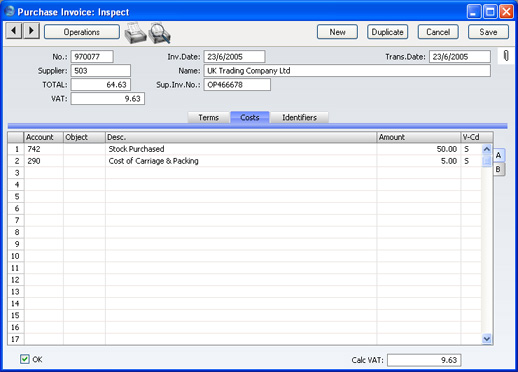The width and height of the screenshot is (518, 372).
Task: Click the Sup.Inv.No. field OP466678
Action: (x=237, y=85)
